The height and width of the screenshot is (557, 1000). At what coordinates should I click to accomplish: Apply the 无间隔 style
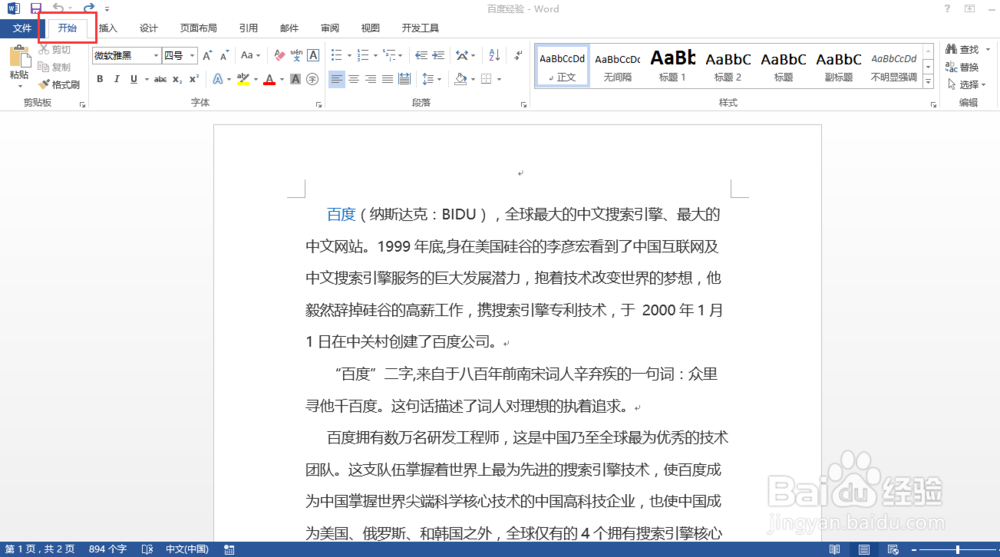617,65
